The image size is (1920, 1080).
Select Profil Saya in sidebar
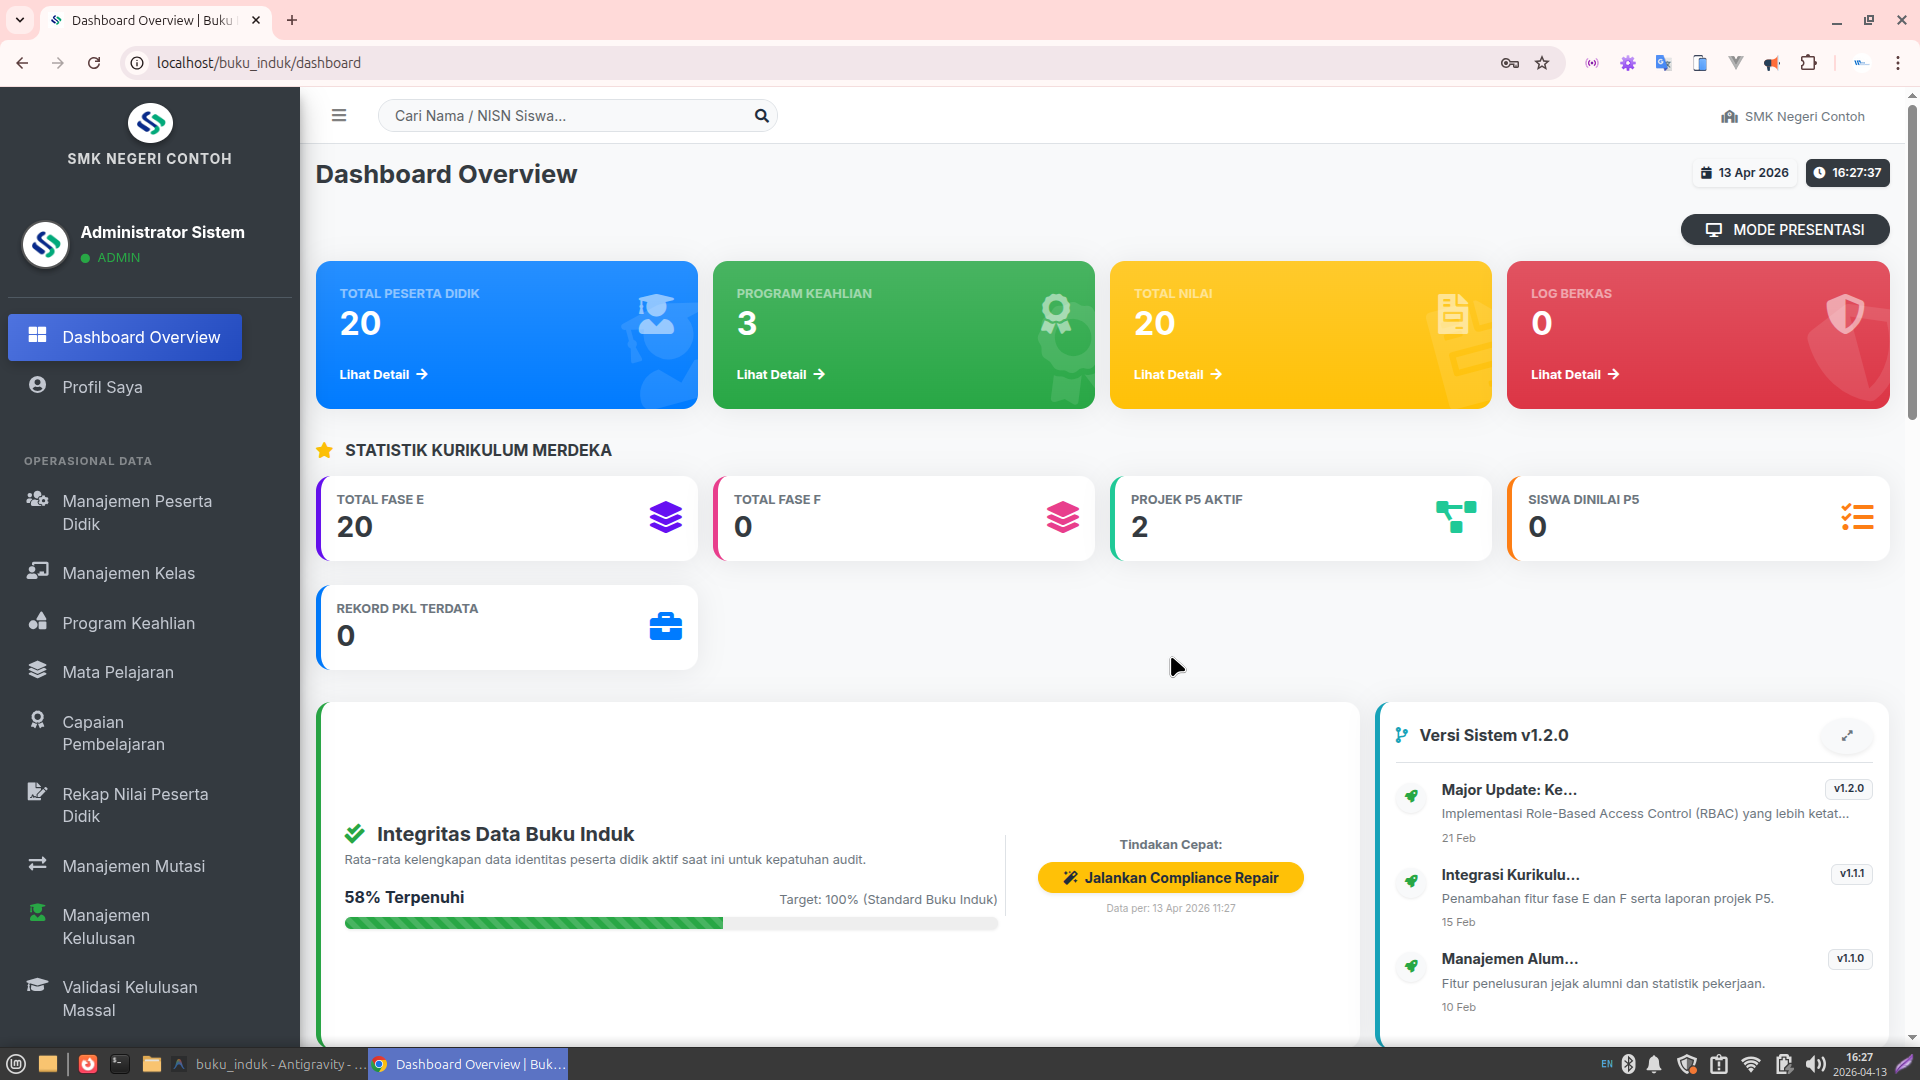(102, 387)
